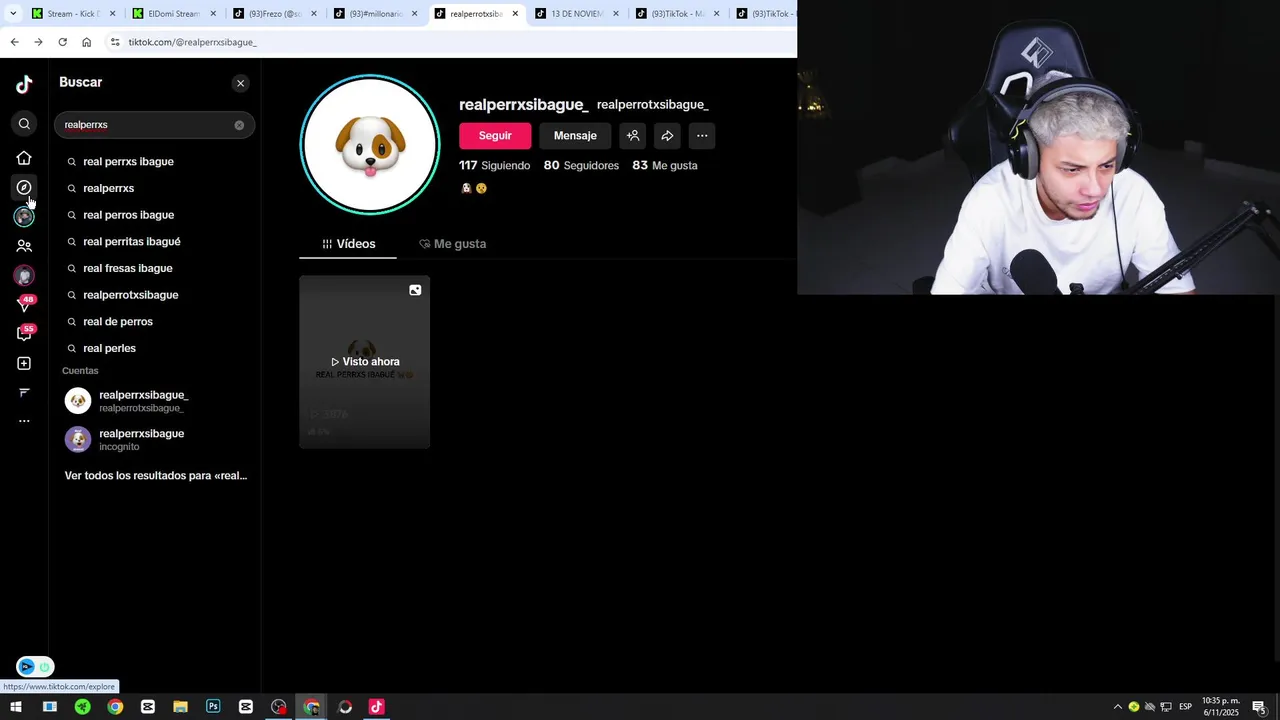
Task: Open Windows Start menu
Action: pyautogui.click(x=16, y=707)
